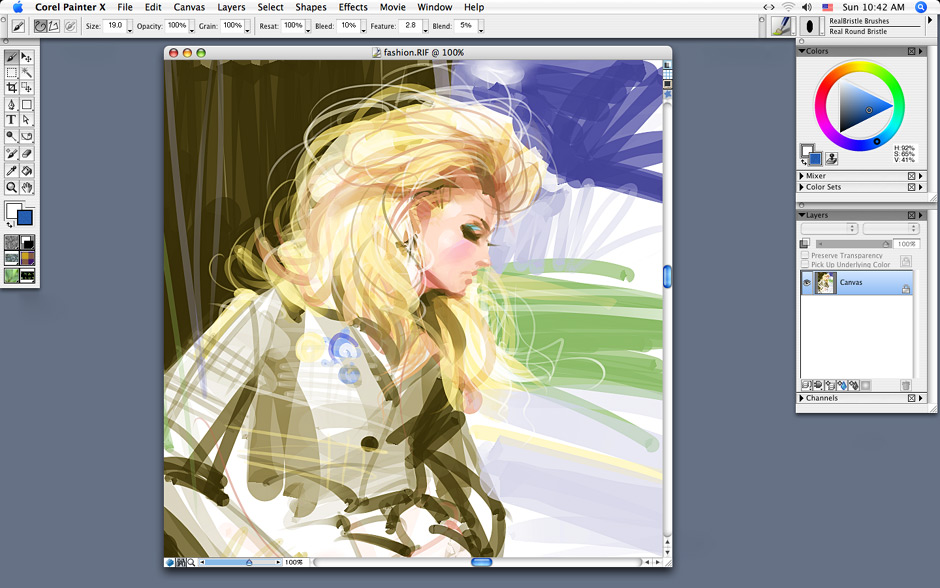940x588 pixels.
Task: Click the brush Size field
Action: [115, 26]
